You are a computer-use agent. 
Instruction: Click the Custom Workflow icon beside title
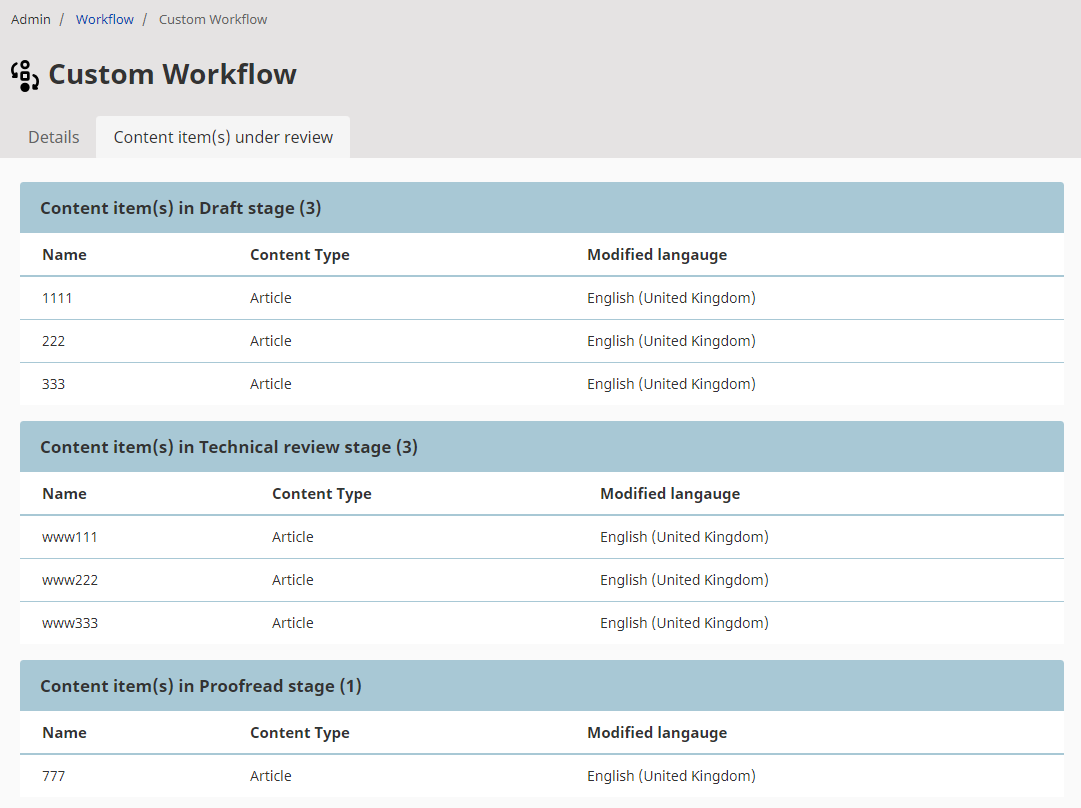[x=25, y=75]
